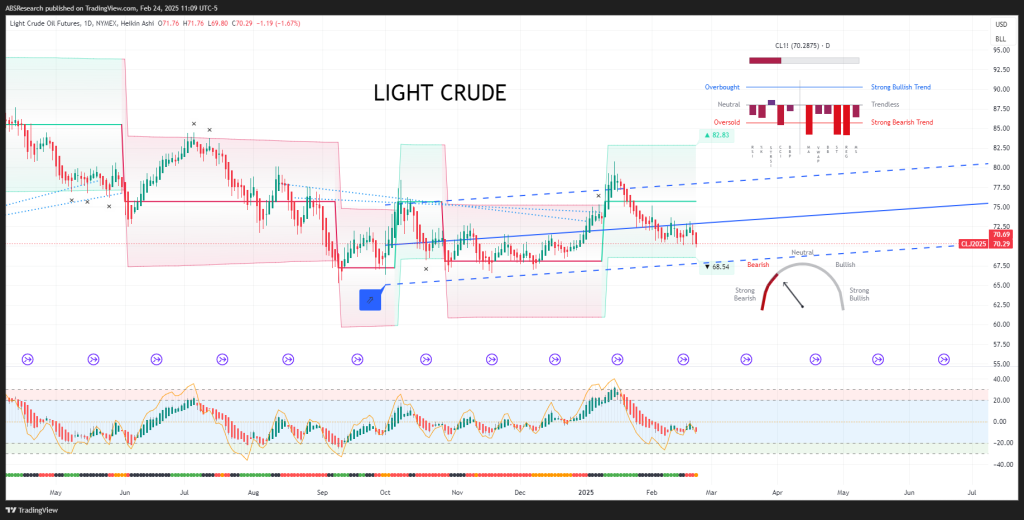Click the 80.00 price axis label
Screen dimensions: 1024x520
[x=1002, y=167]
